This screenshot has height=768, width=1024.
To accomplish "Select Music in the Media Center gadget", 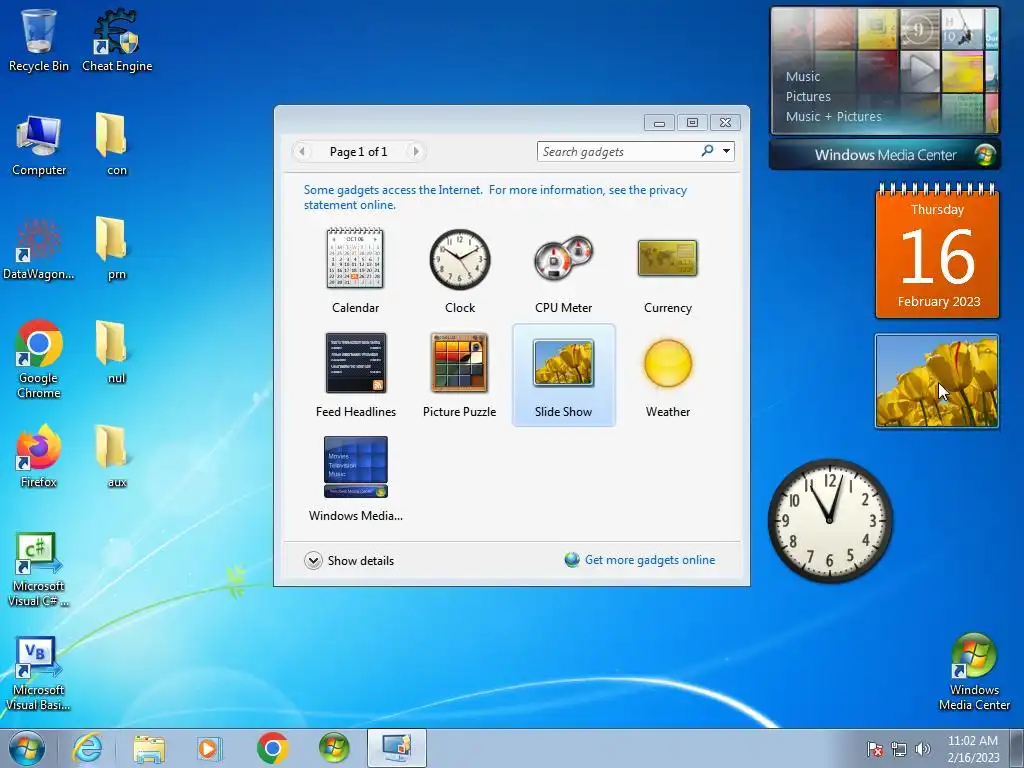I will [x=803, y=76].
